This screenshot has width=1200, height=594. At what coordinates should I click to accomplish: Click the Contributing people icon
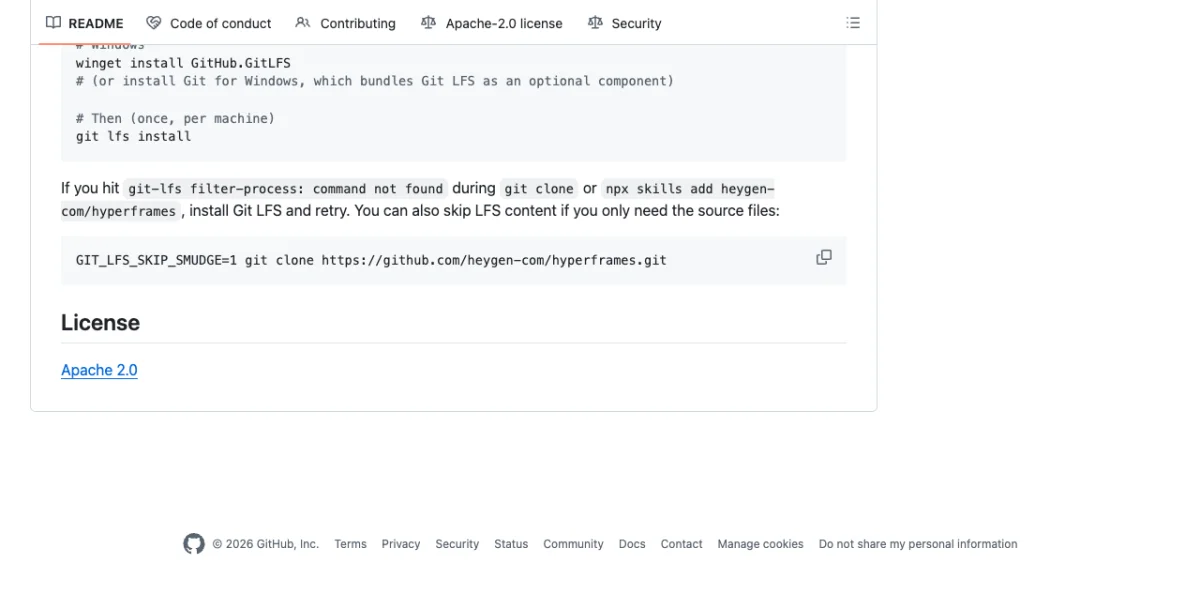(303, 23)
